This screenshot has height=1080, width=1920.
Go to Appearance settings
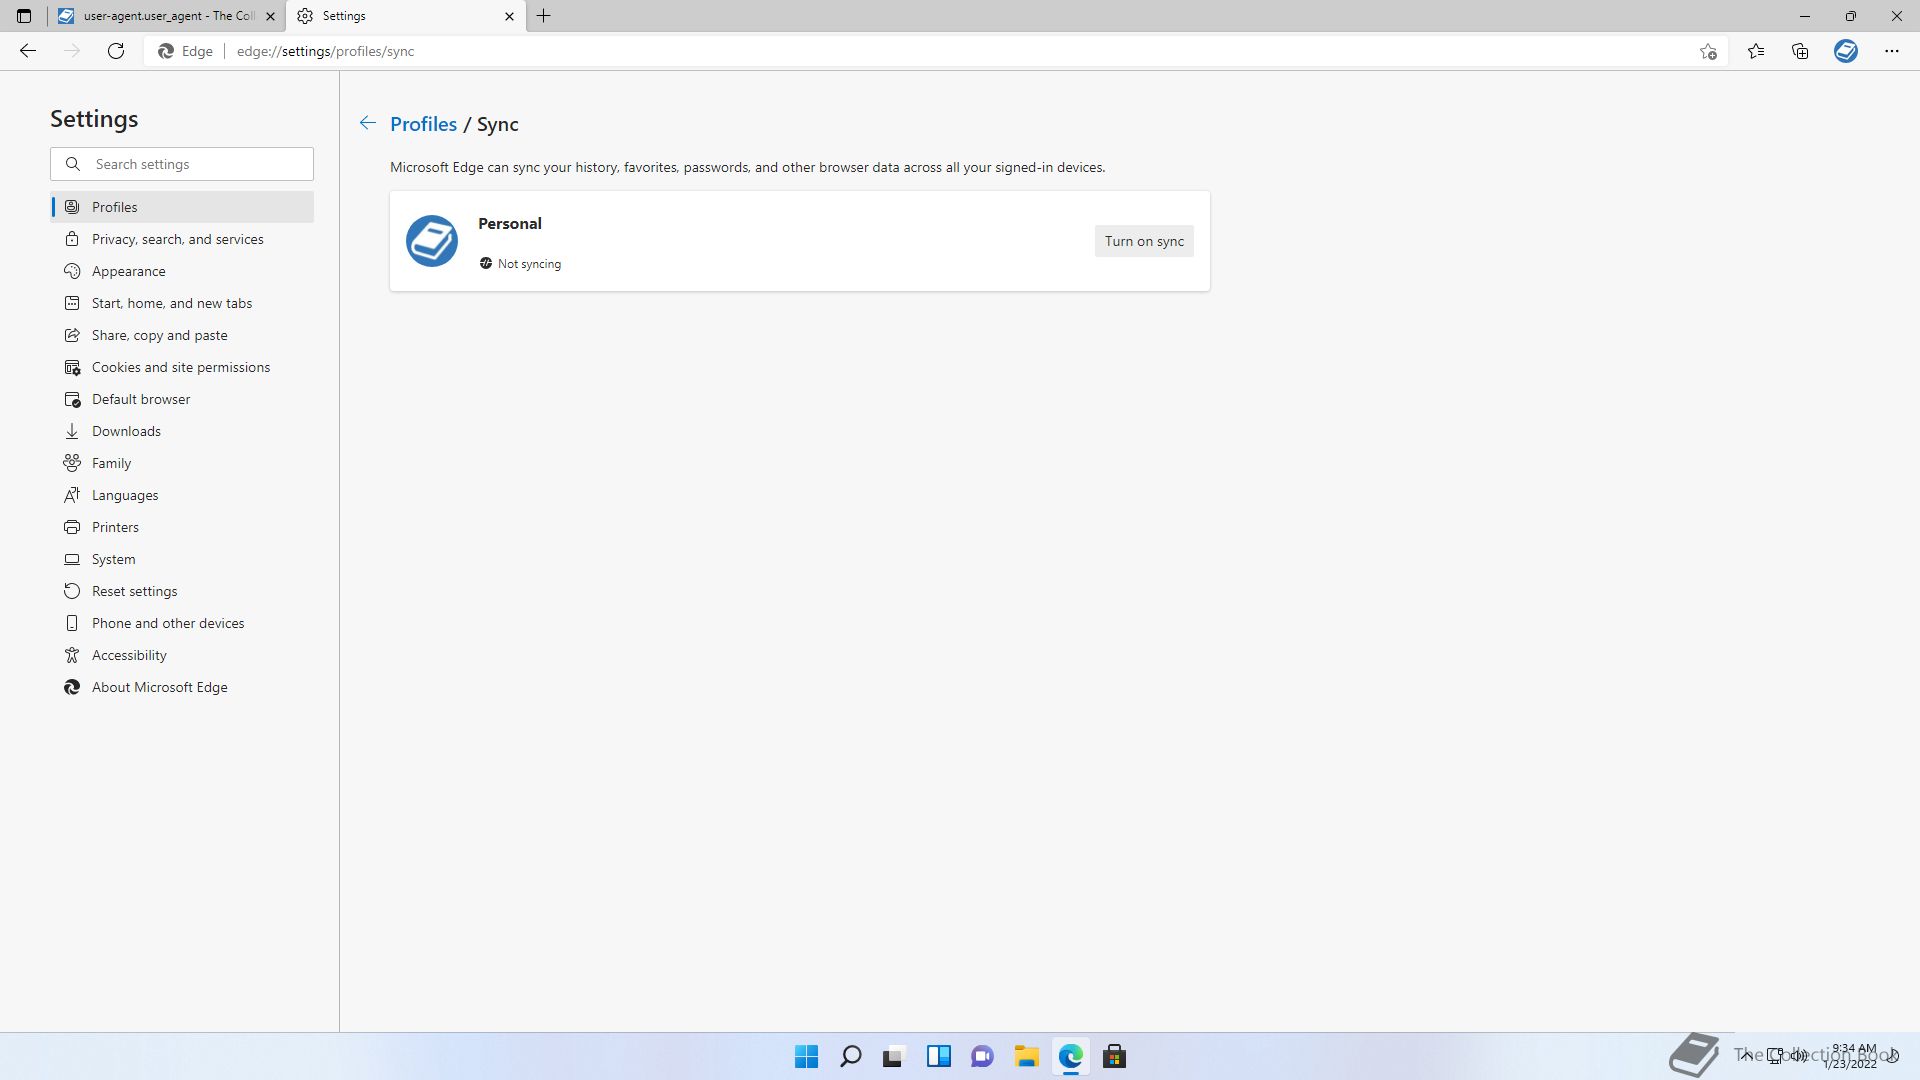182,271
